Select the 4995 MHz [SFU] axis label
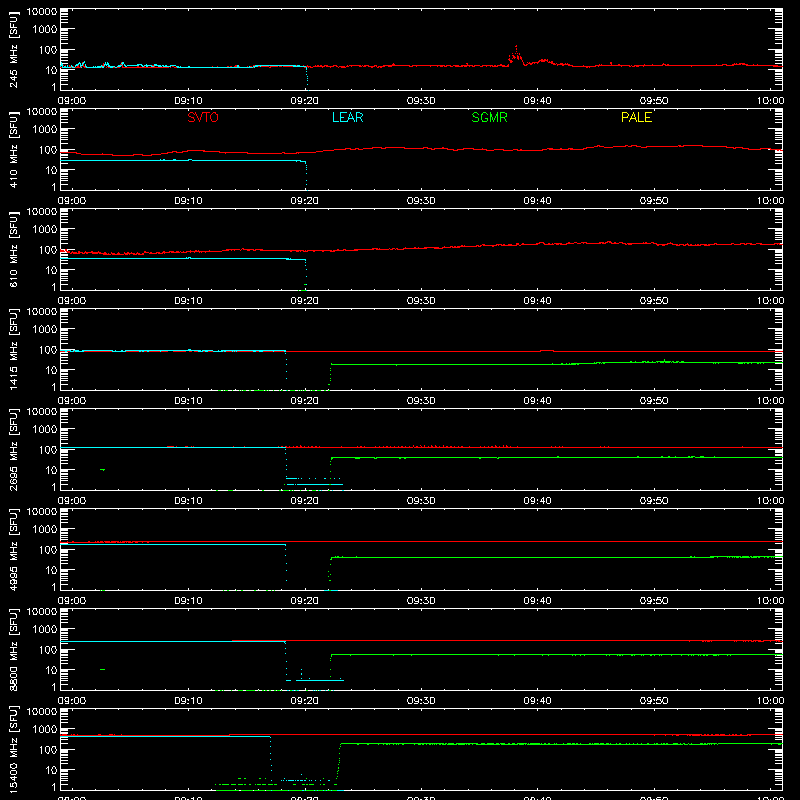The image size is (800, 800). point(14,550)
